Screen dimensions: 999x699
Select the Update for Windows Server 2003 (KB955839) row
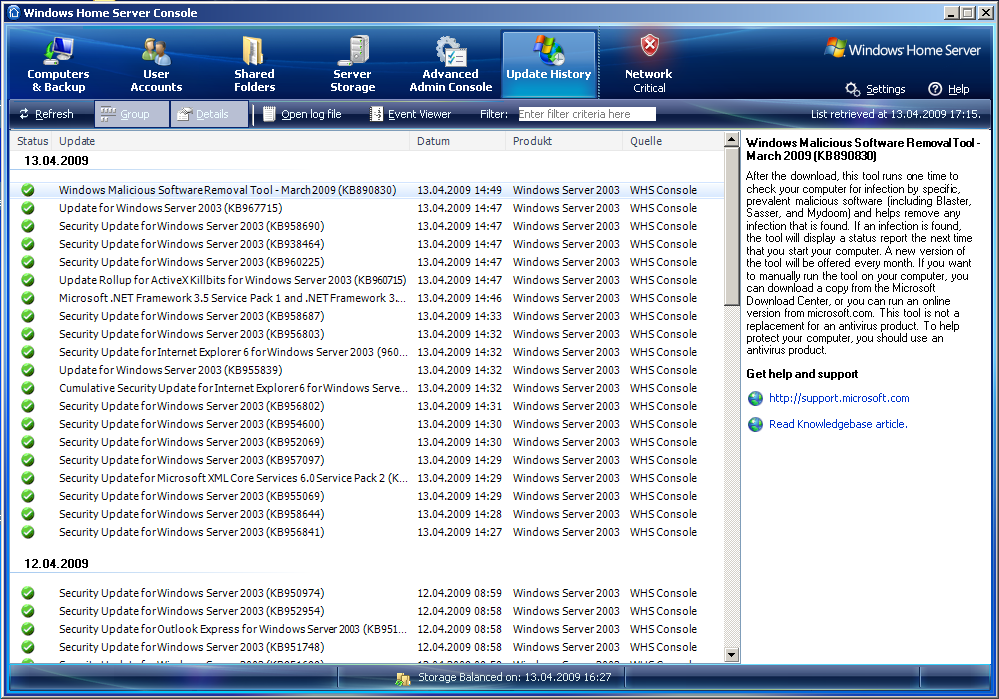[366, 370]
